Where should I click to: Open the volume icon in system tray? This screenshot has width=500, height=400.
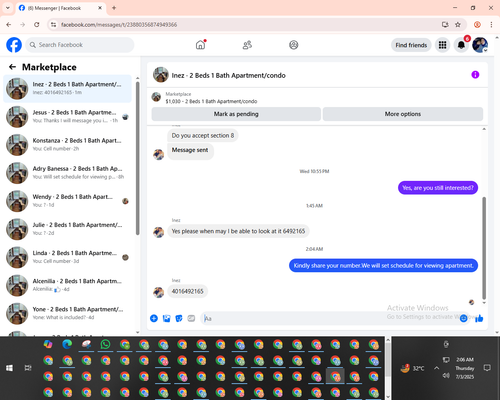(446, 376)
